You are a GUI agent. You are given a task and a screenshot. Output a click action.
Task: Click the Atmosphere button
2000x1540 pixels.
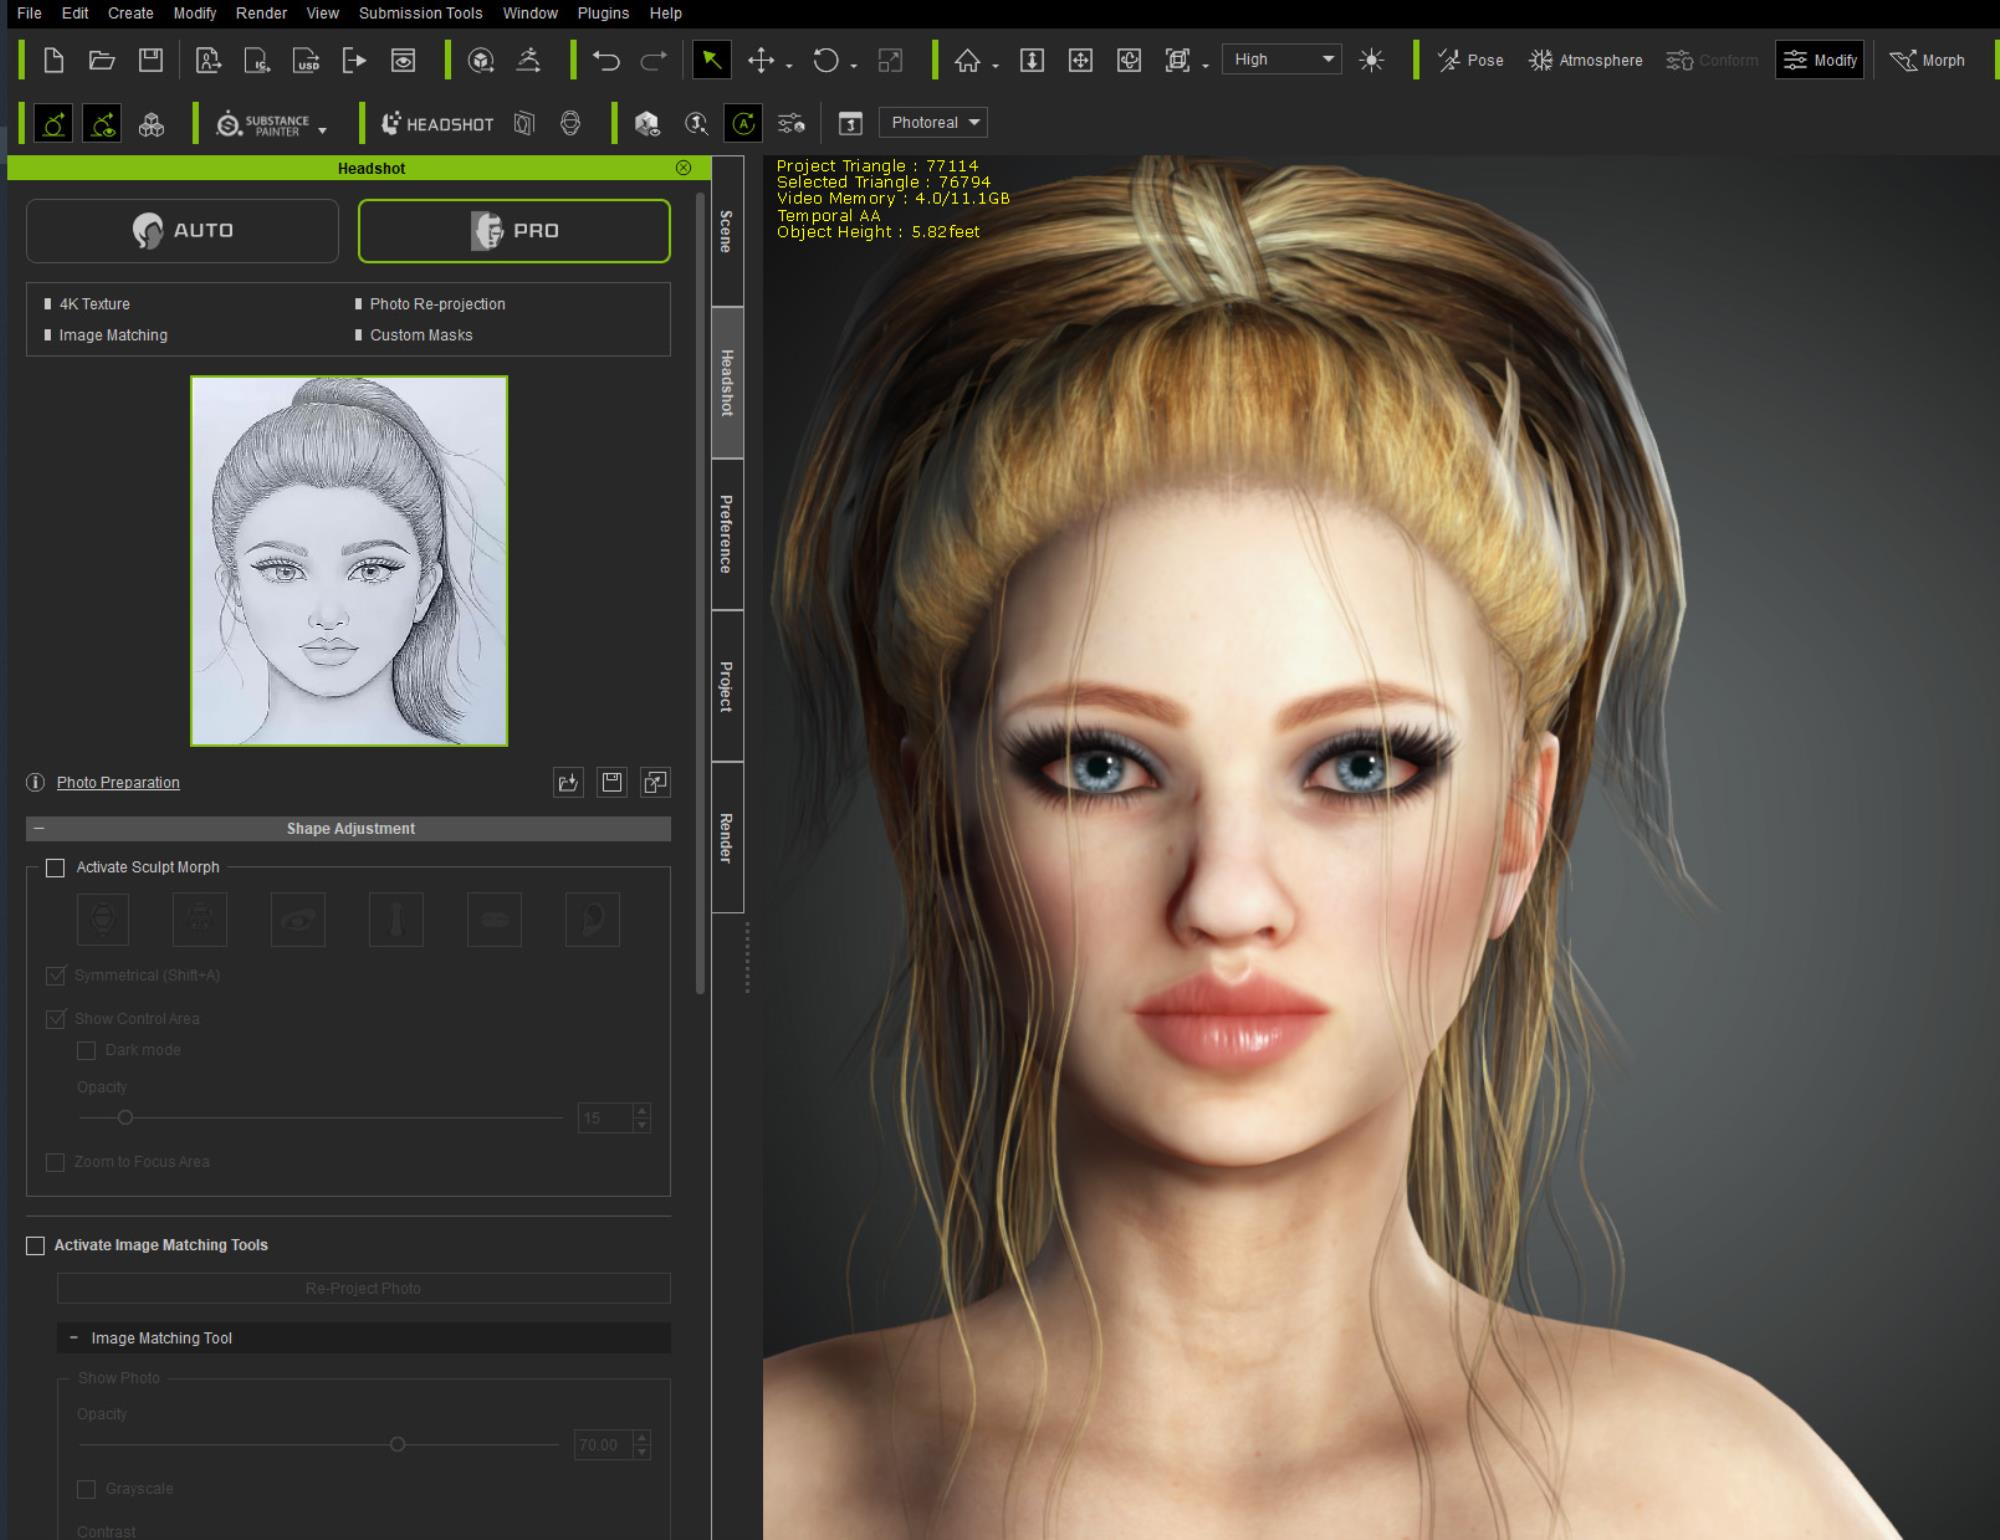click(x=1586, y=61)
